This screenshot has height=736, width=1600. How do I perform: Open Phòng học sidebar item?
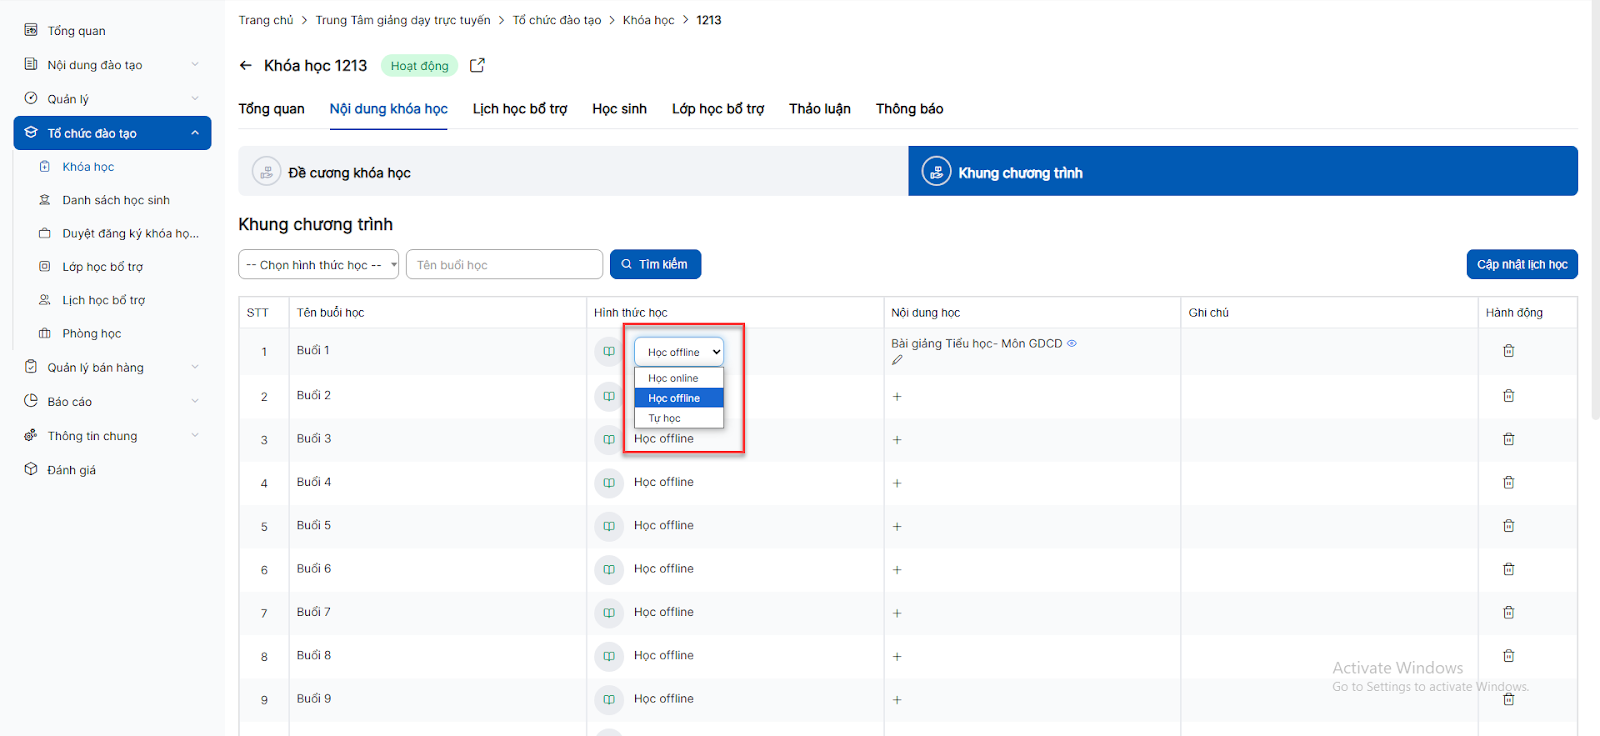pos(92,333)
